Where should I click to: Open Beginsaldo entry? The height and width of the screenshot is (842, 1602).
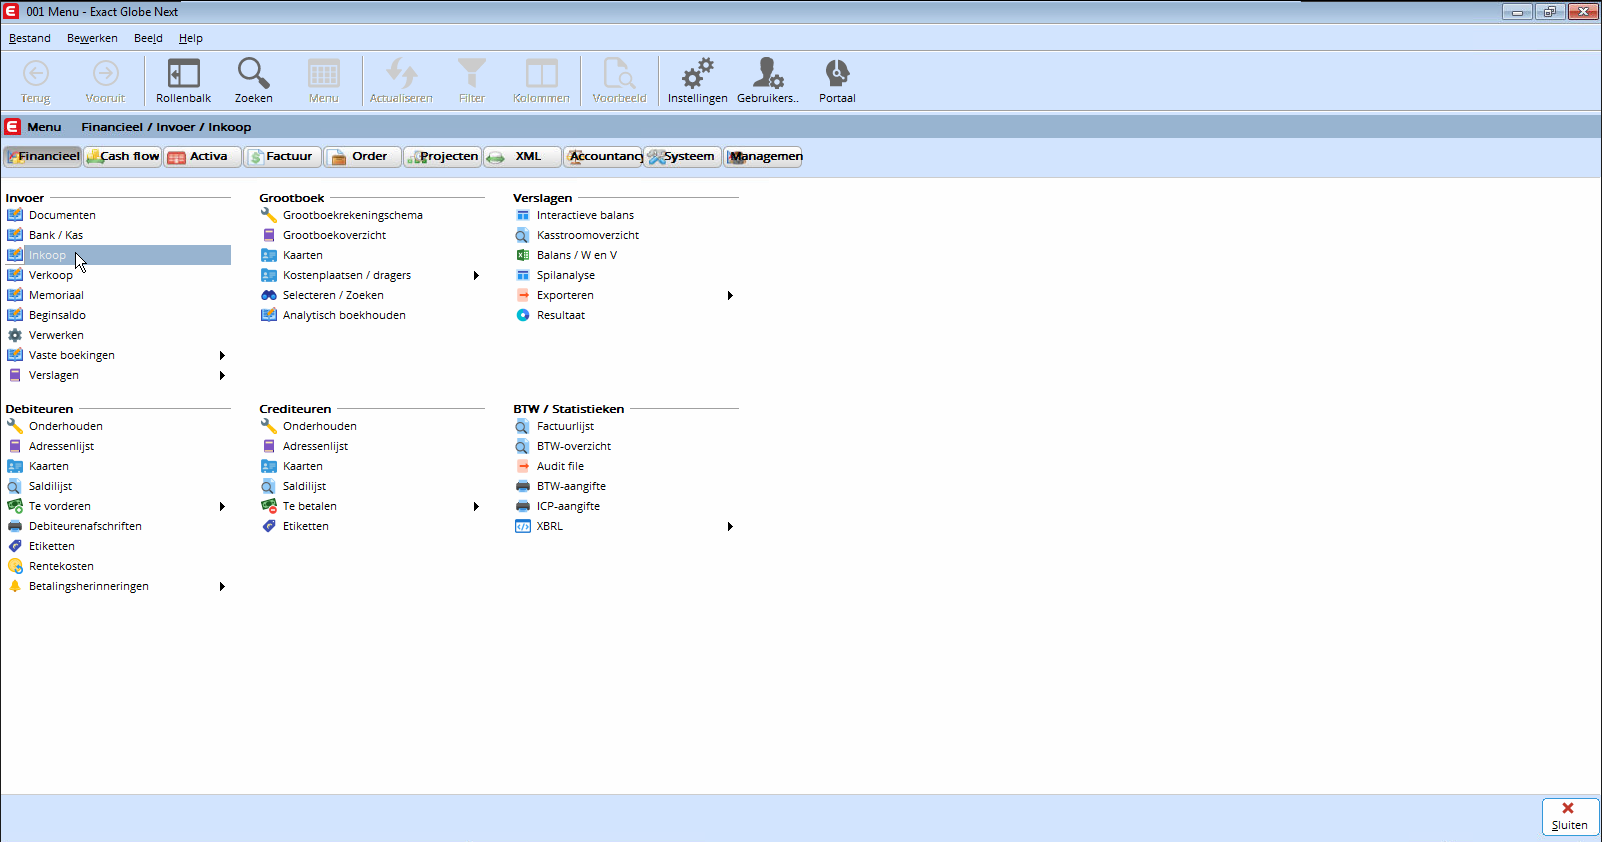click(x=57, y=315)
